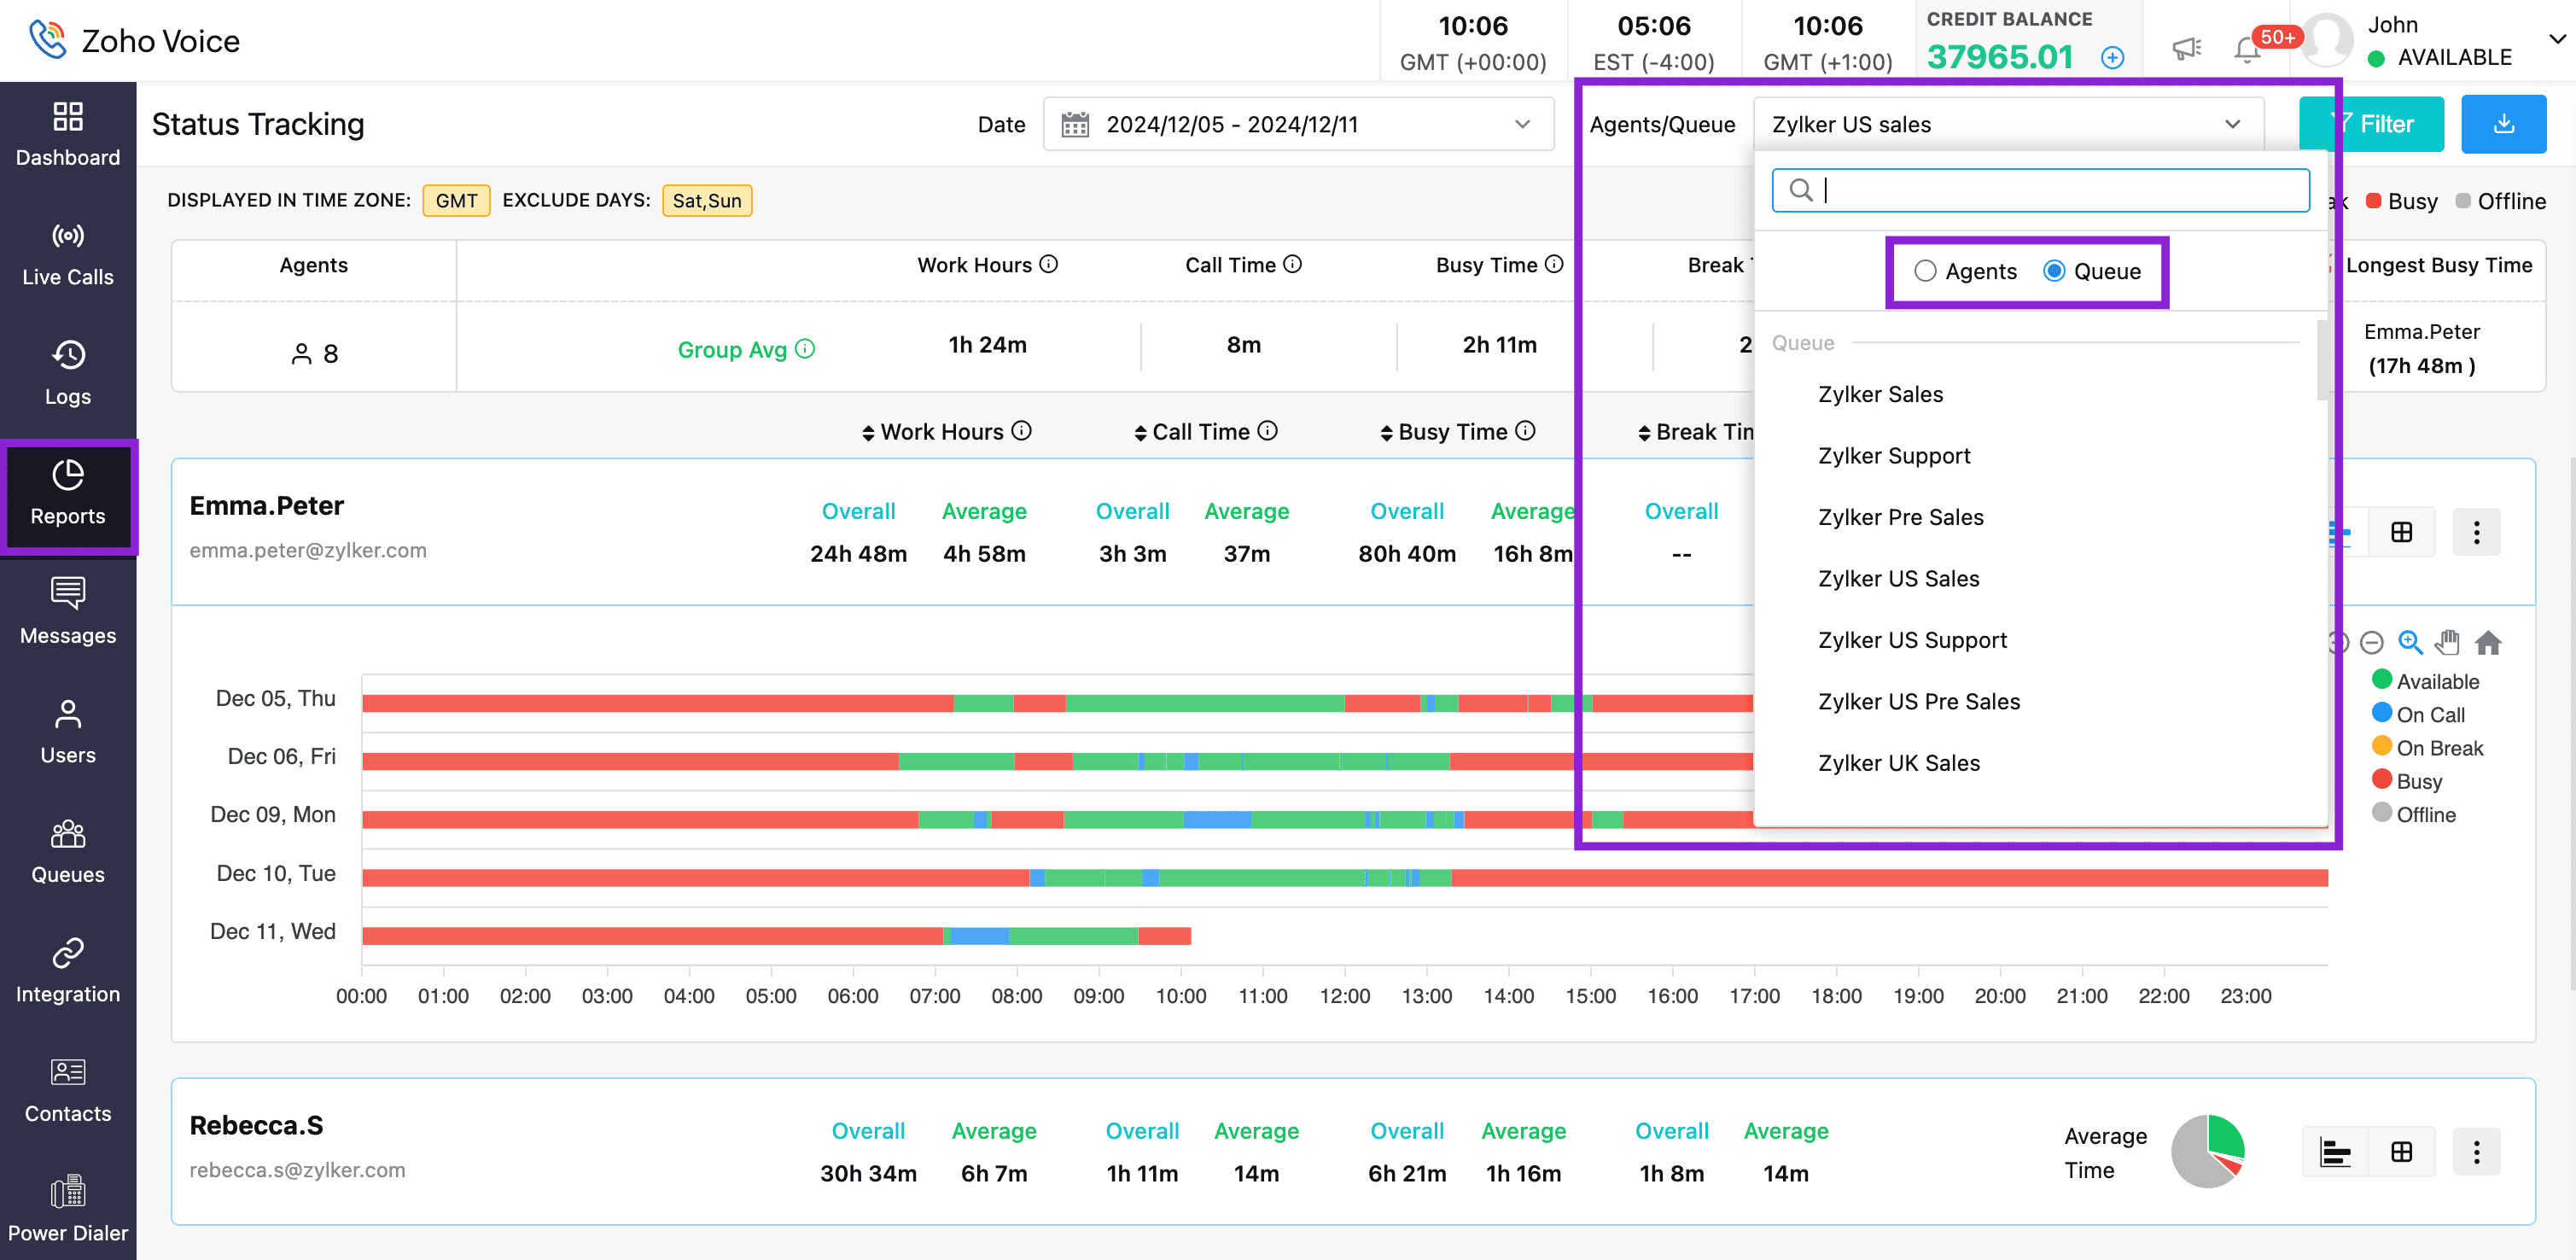Select the Agents radio button
The height and width of the screenshot is (1260, 2576).
(1925, 271)
